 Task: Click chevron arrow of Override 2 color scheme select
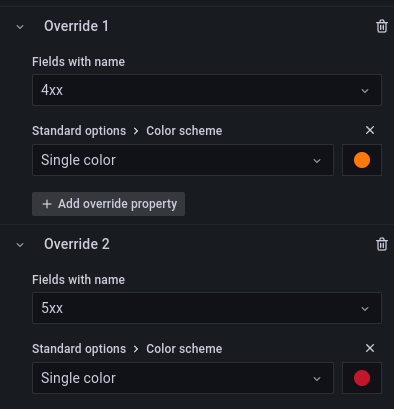(317, 379)
